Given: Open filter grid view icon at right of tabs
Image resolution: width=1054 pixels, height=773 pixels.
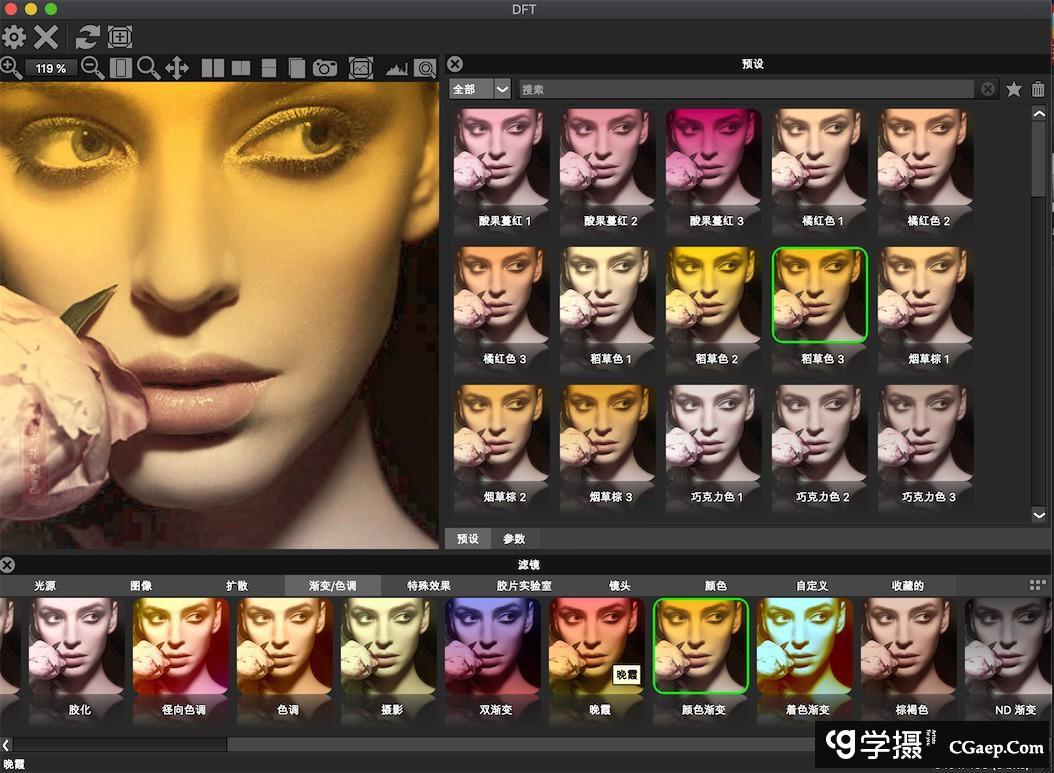Looking at the screenshot, I should (x=1038, y=585).
